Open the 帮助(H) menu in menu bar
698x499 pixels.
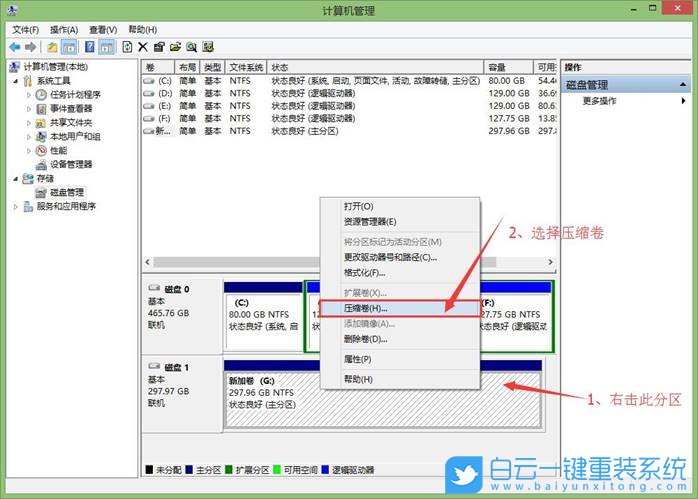(x=142, y=29)
